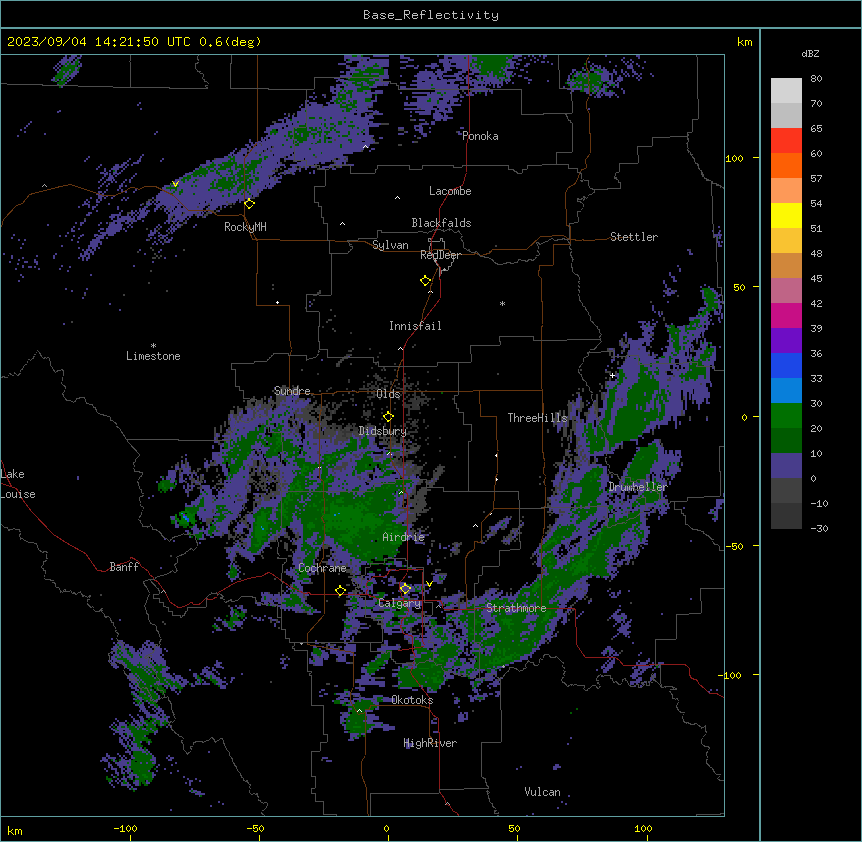Click the Didsbury town label
The width and height of the screenshot is (862, 842).
pyautogui.click(x=383, y=431)
